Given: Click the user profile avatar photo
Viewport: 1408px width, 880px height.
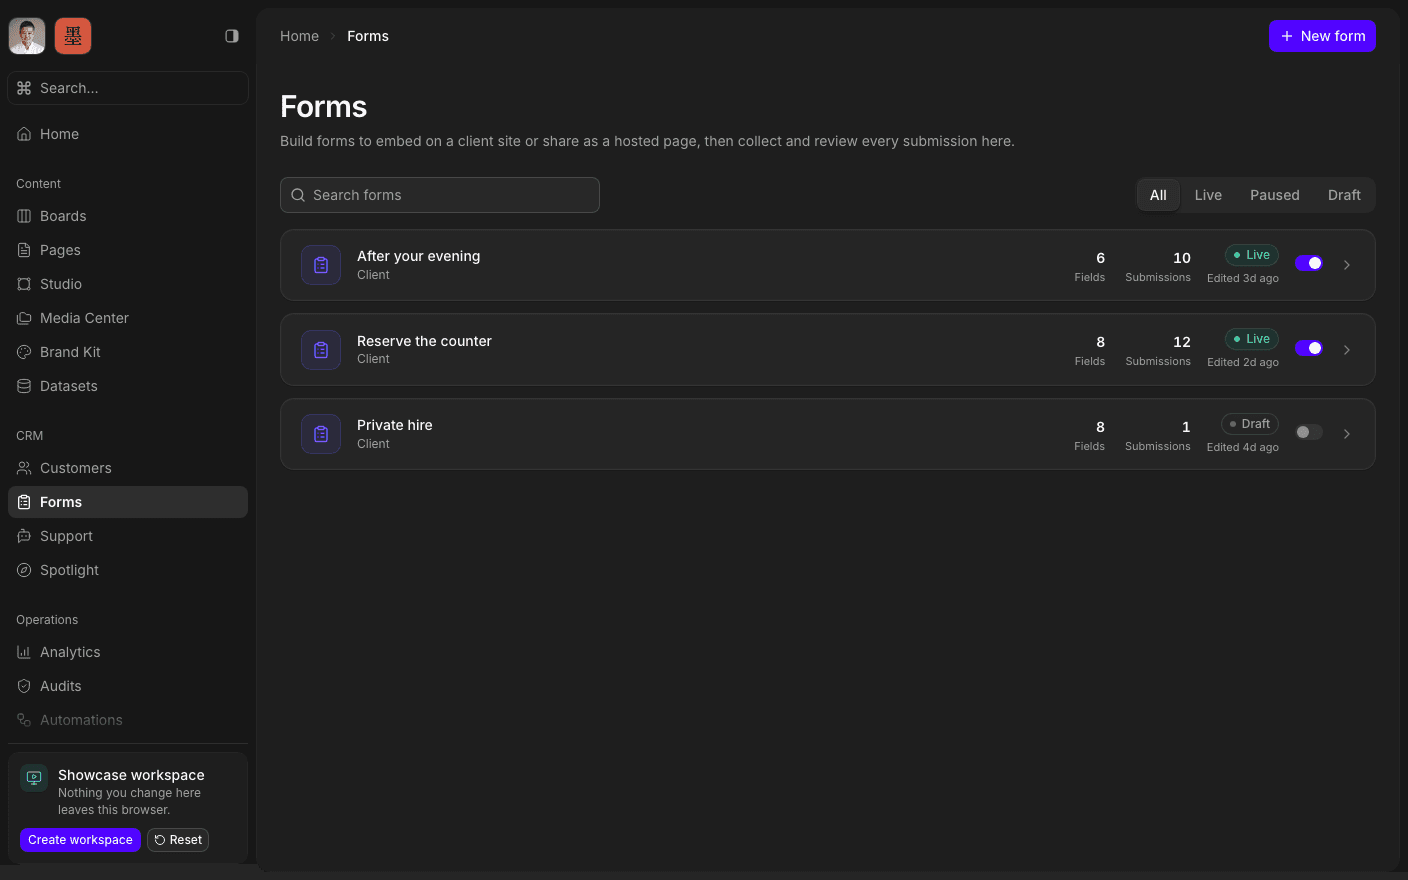Looking at the screenshot, I should click(27, 36).
